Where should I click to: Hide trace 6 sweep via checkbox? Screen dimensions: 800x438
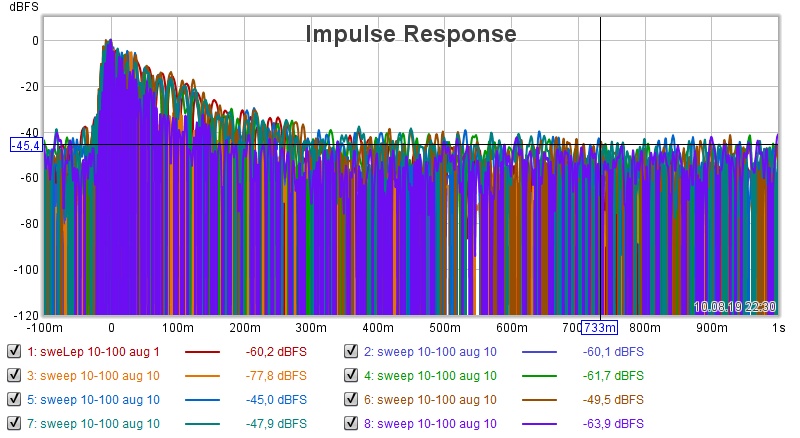[351, 399]
